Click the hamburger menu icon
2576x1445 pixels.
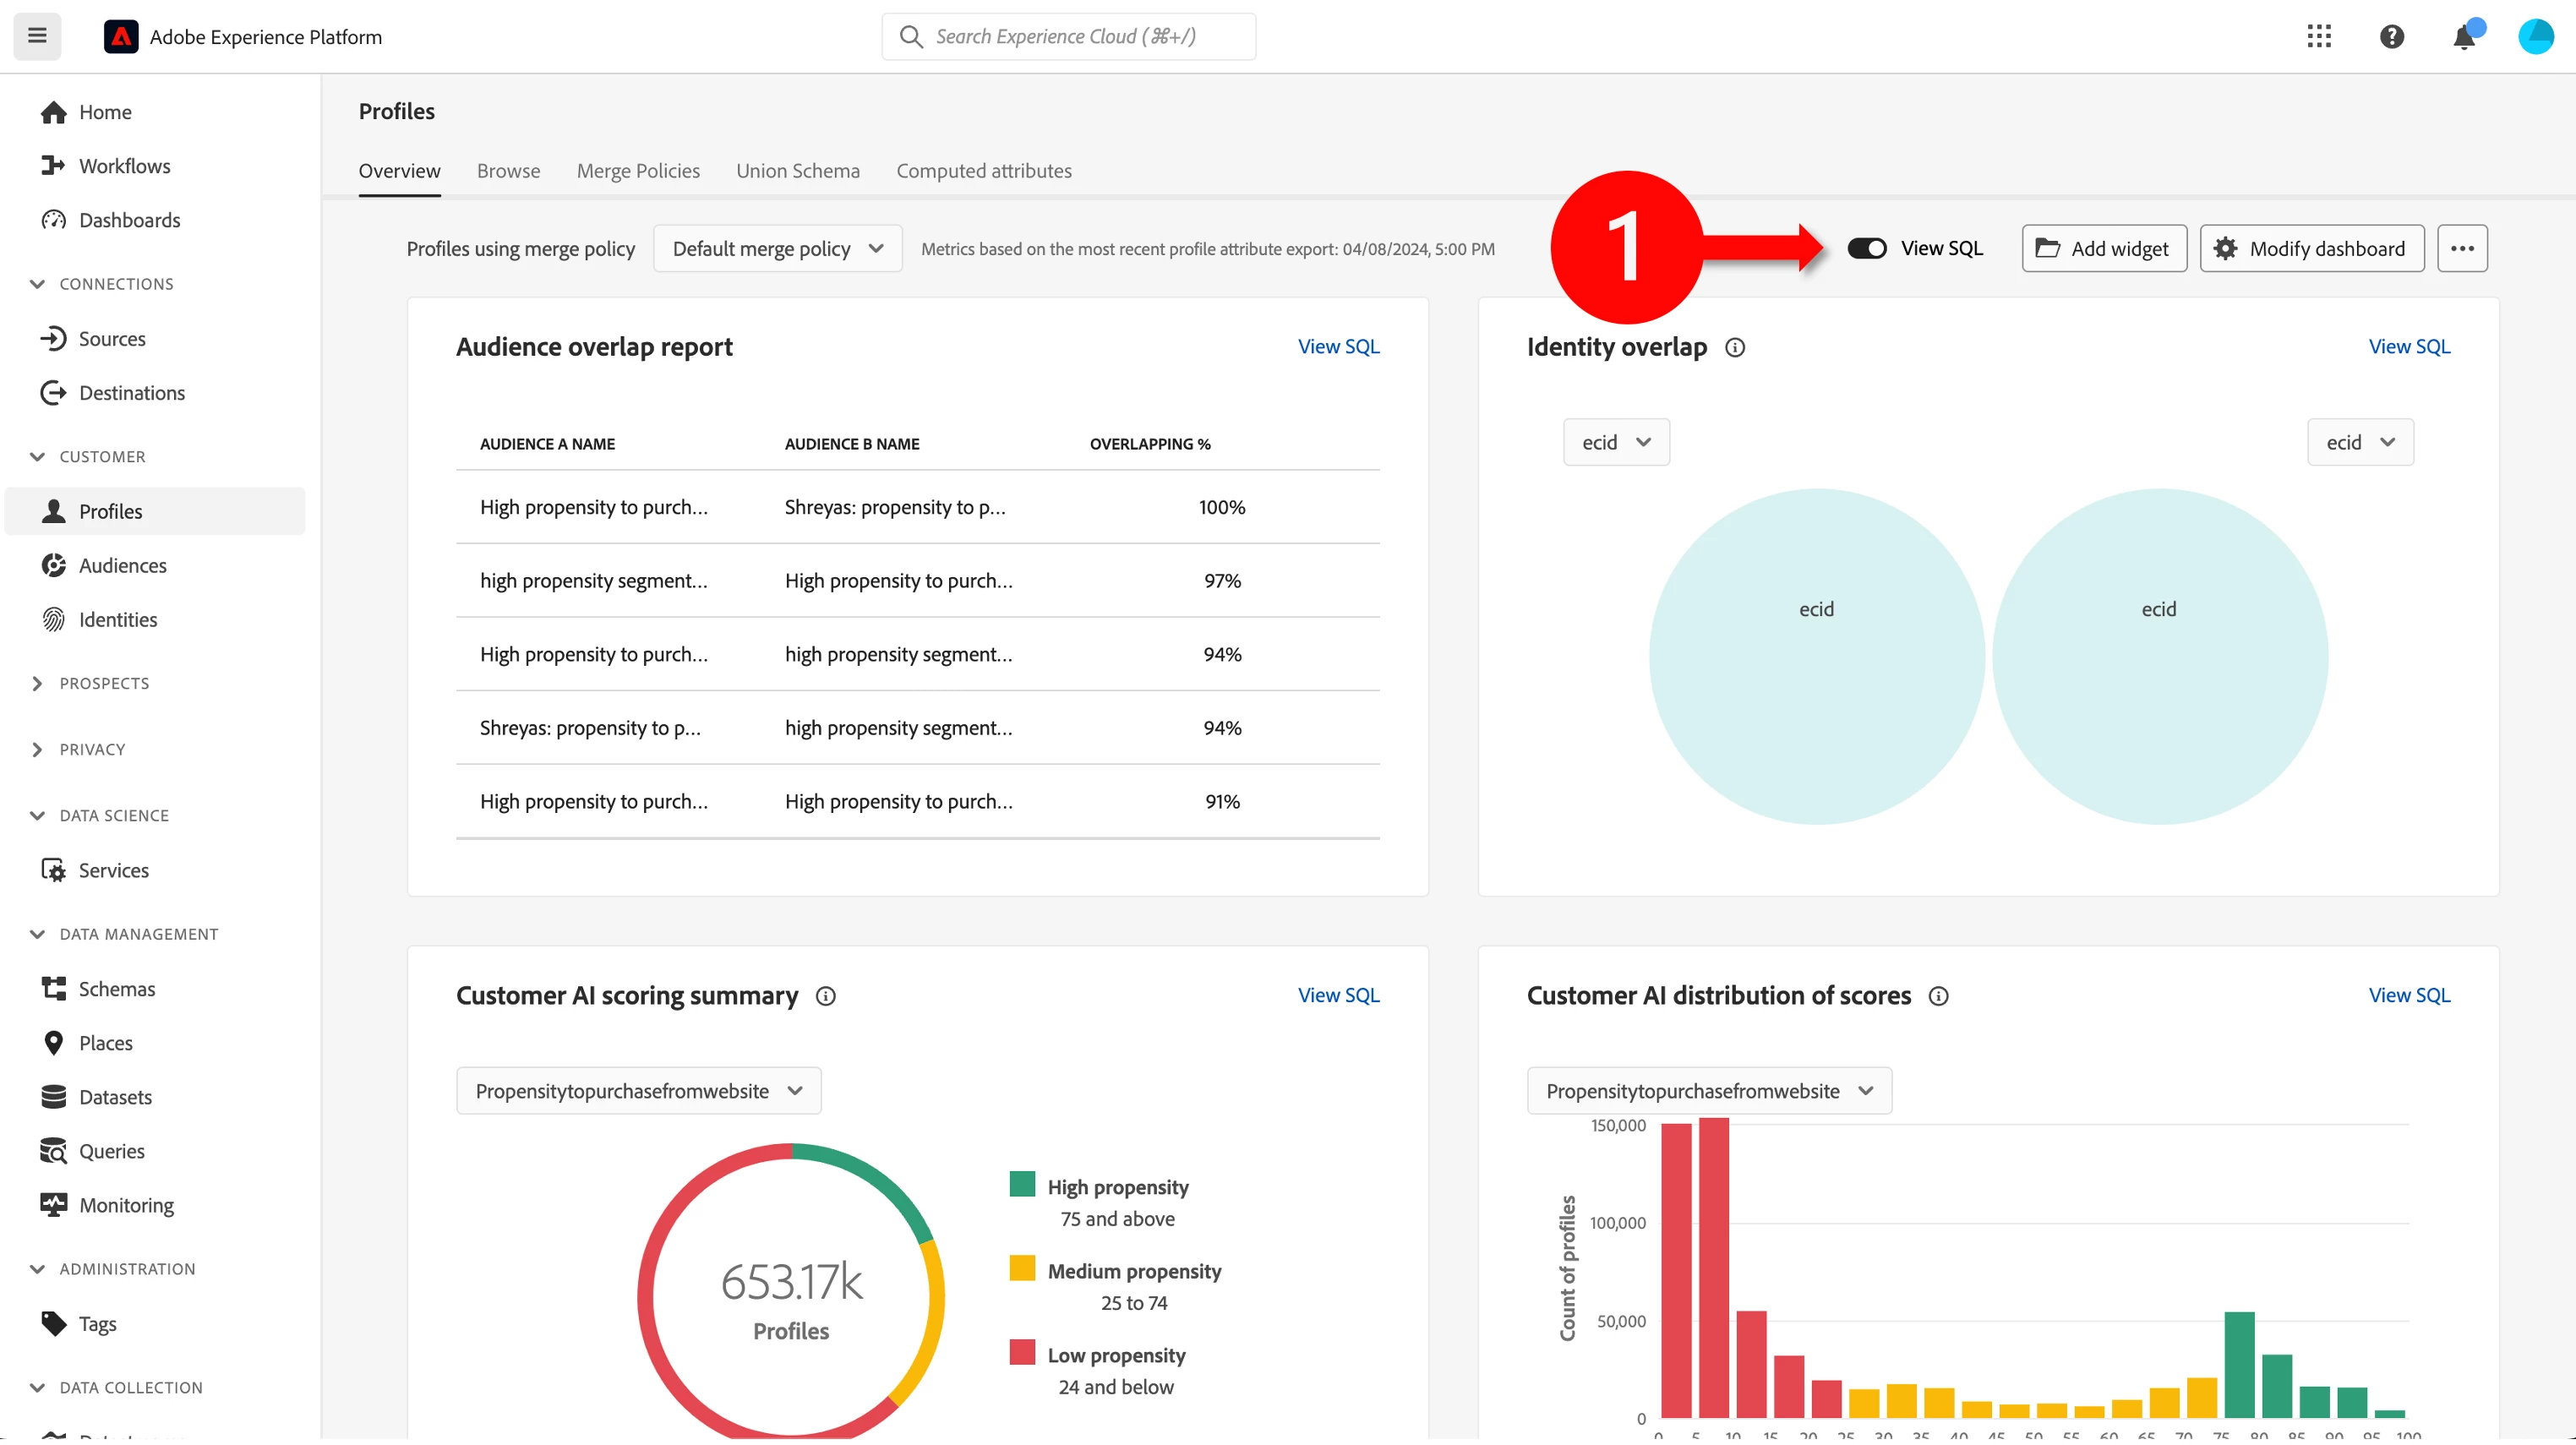37,37
